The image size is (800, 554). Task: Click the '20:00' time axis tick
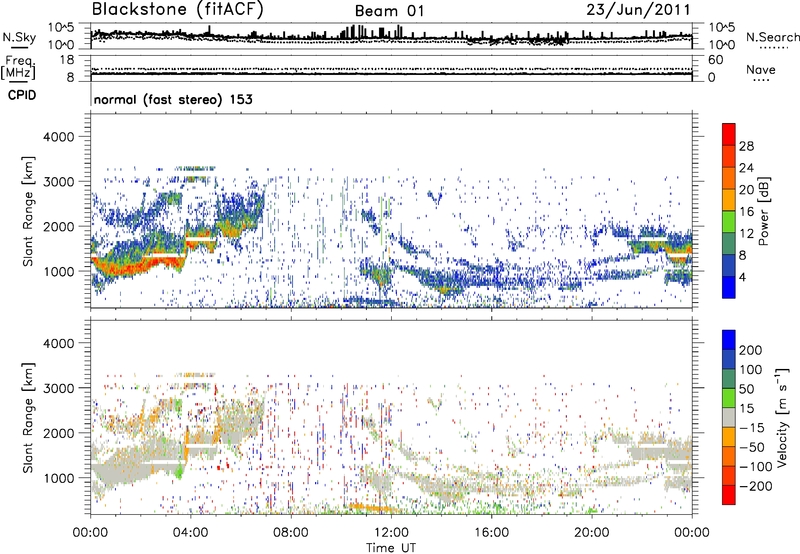591,533
